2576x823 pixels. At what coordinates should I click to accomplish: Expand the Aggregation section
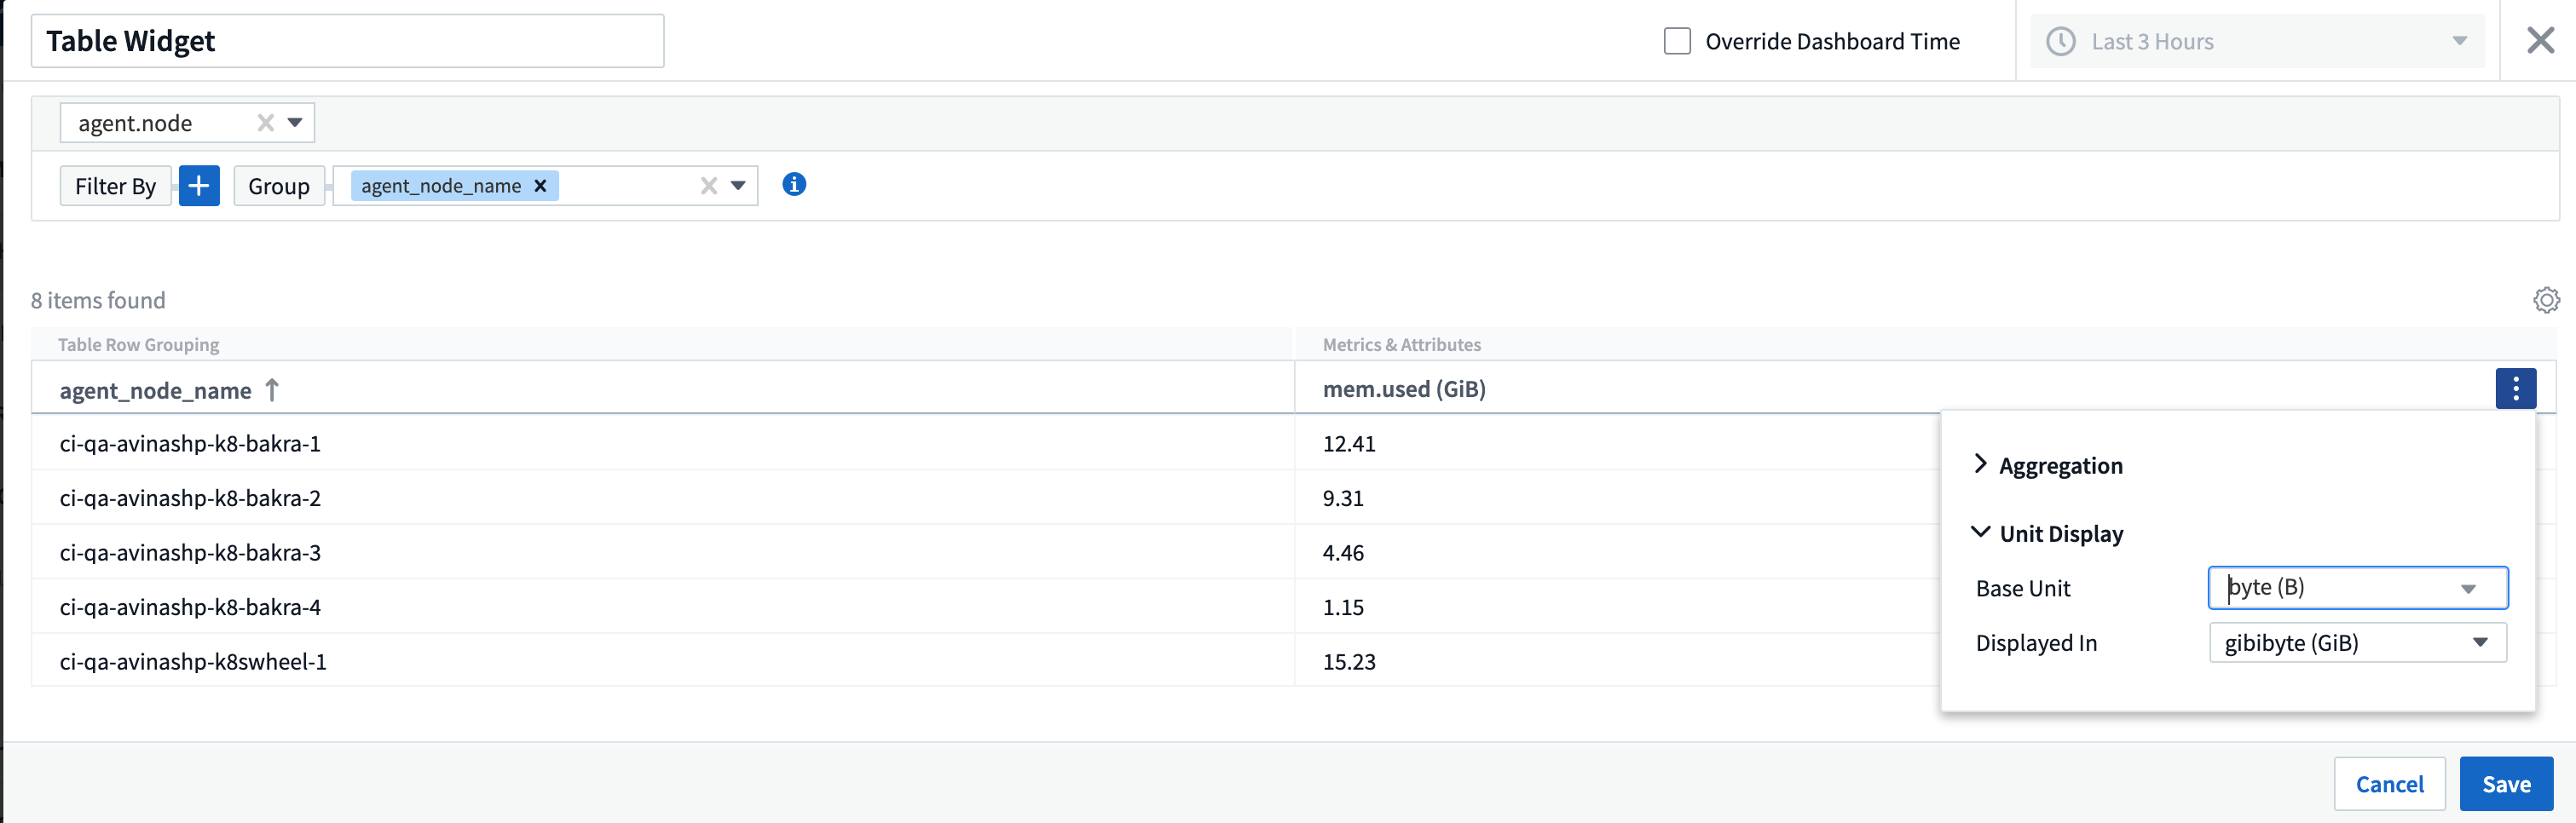pyautogui.click(x=1981, y=465)
